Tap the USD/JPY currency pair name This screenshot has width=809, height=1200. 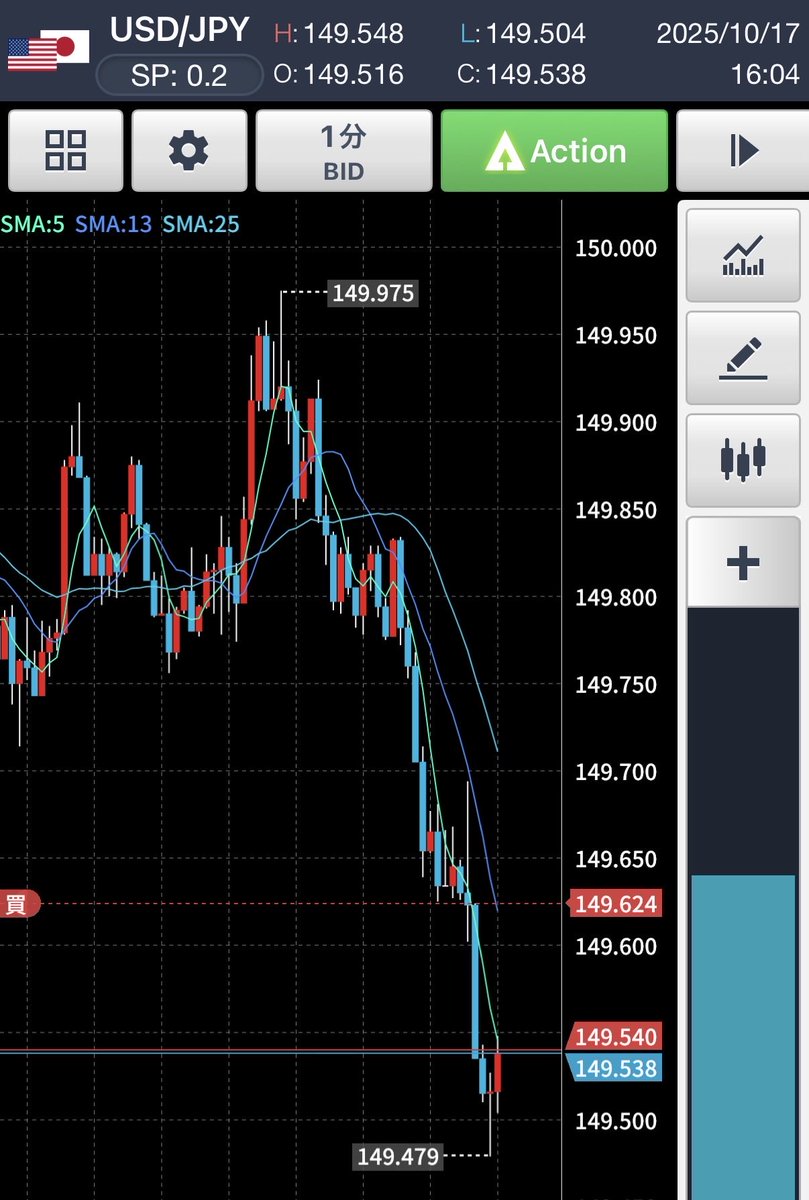[180, 29]
